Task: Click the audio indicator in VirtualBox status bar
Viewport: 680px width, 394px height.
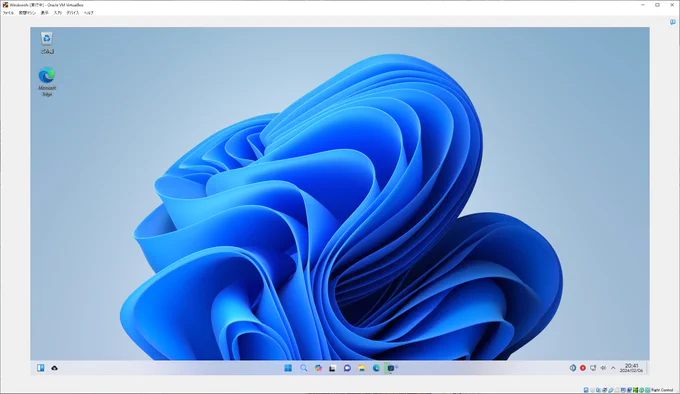Action: (x=598, y=390)
